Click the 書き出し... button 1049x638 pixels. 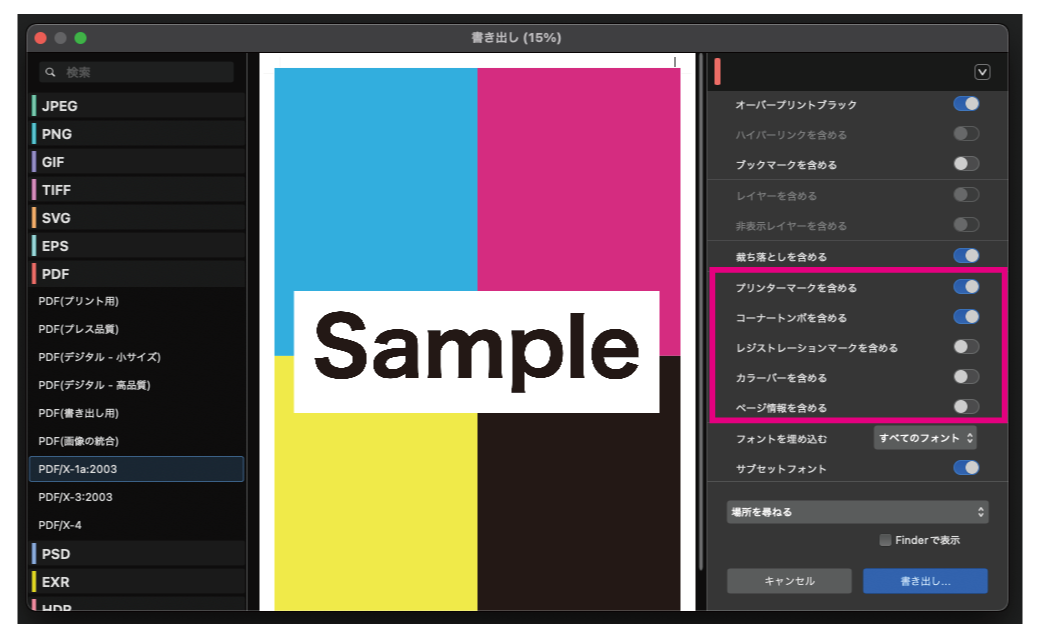pyautogui.click(x=925, y=581)
